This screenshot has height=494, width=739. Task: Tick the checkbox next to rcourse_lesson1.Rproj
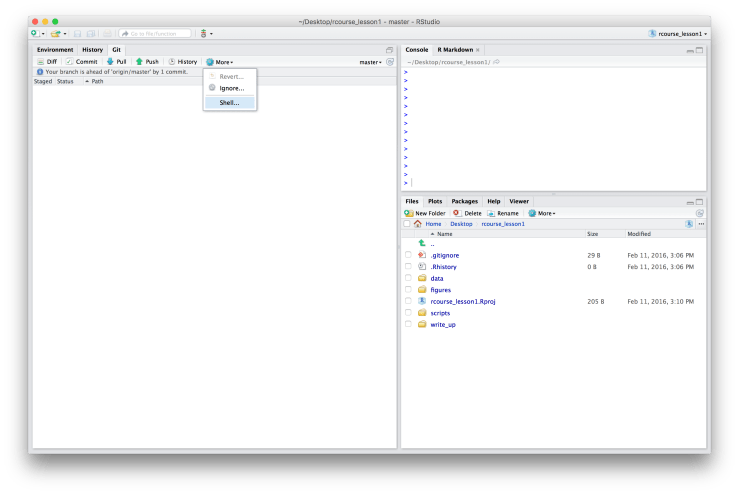tap(408, 301)
